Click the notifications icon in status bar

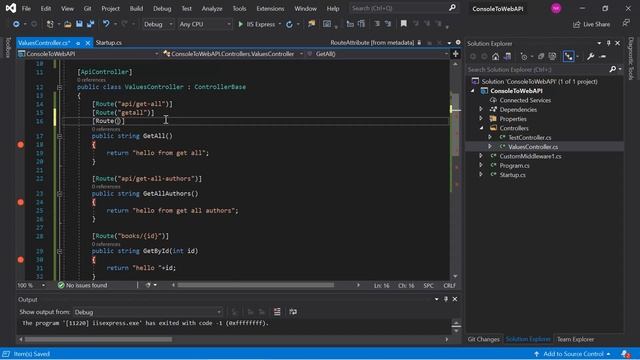(x=625, y=354)
